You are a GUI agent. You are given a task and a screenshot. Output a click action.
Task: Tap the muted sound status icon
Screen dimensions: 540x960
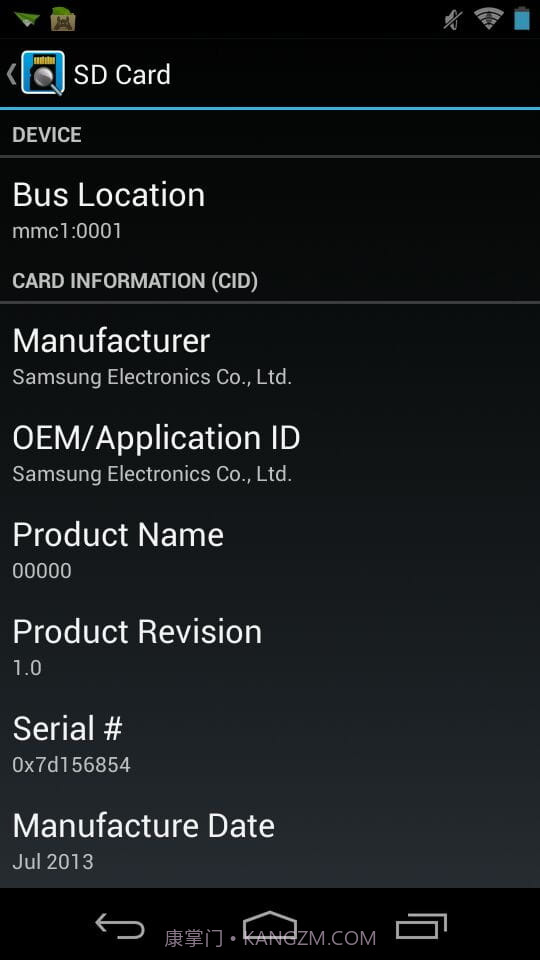[454, 20]
